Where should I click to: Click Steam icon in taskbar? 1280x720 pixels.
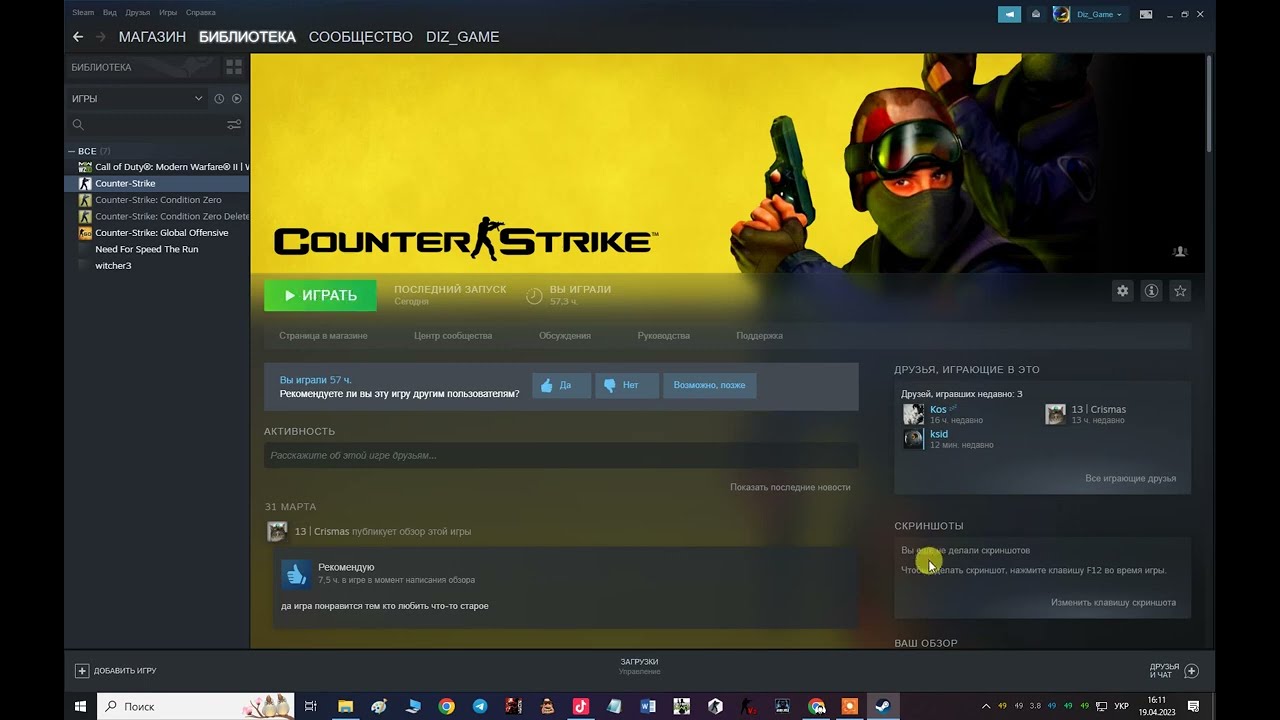coord(883,706)
